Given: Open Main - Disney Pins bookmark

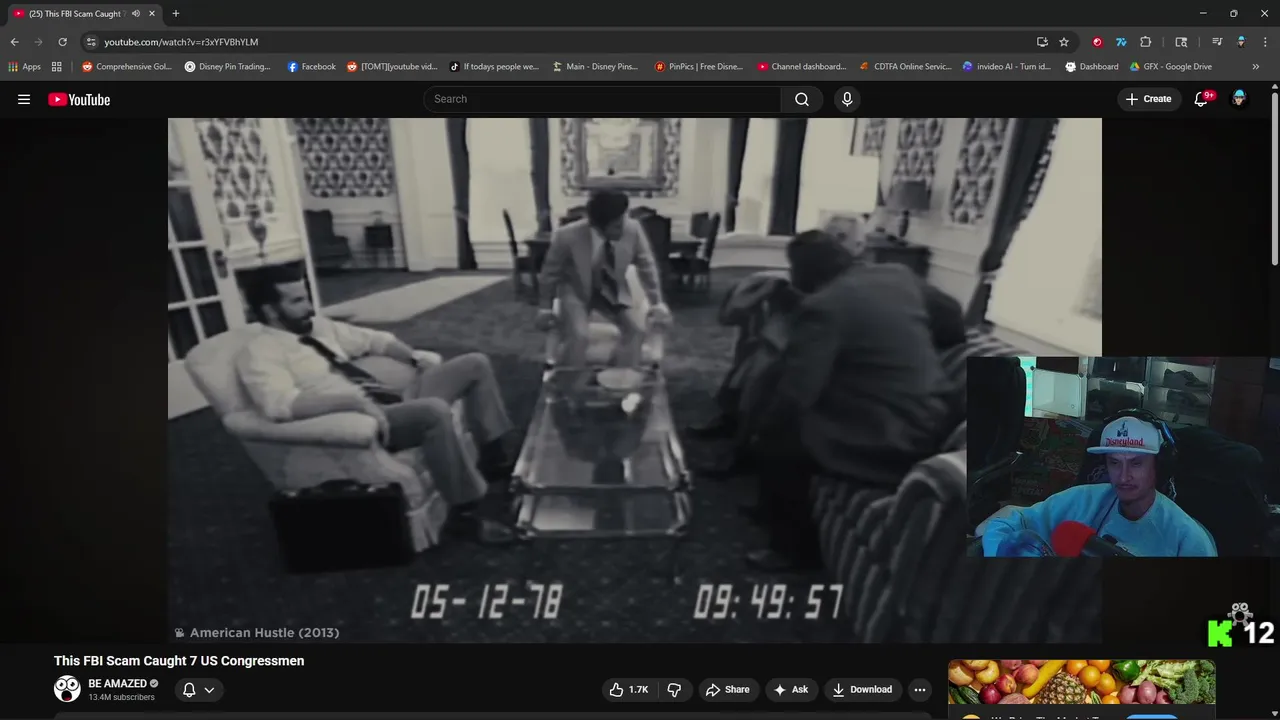Looking at the screenshot, I should tap(595, 67).
